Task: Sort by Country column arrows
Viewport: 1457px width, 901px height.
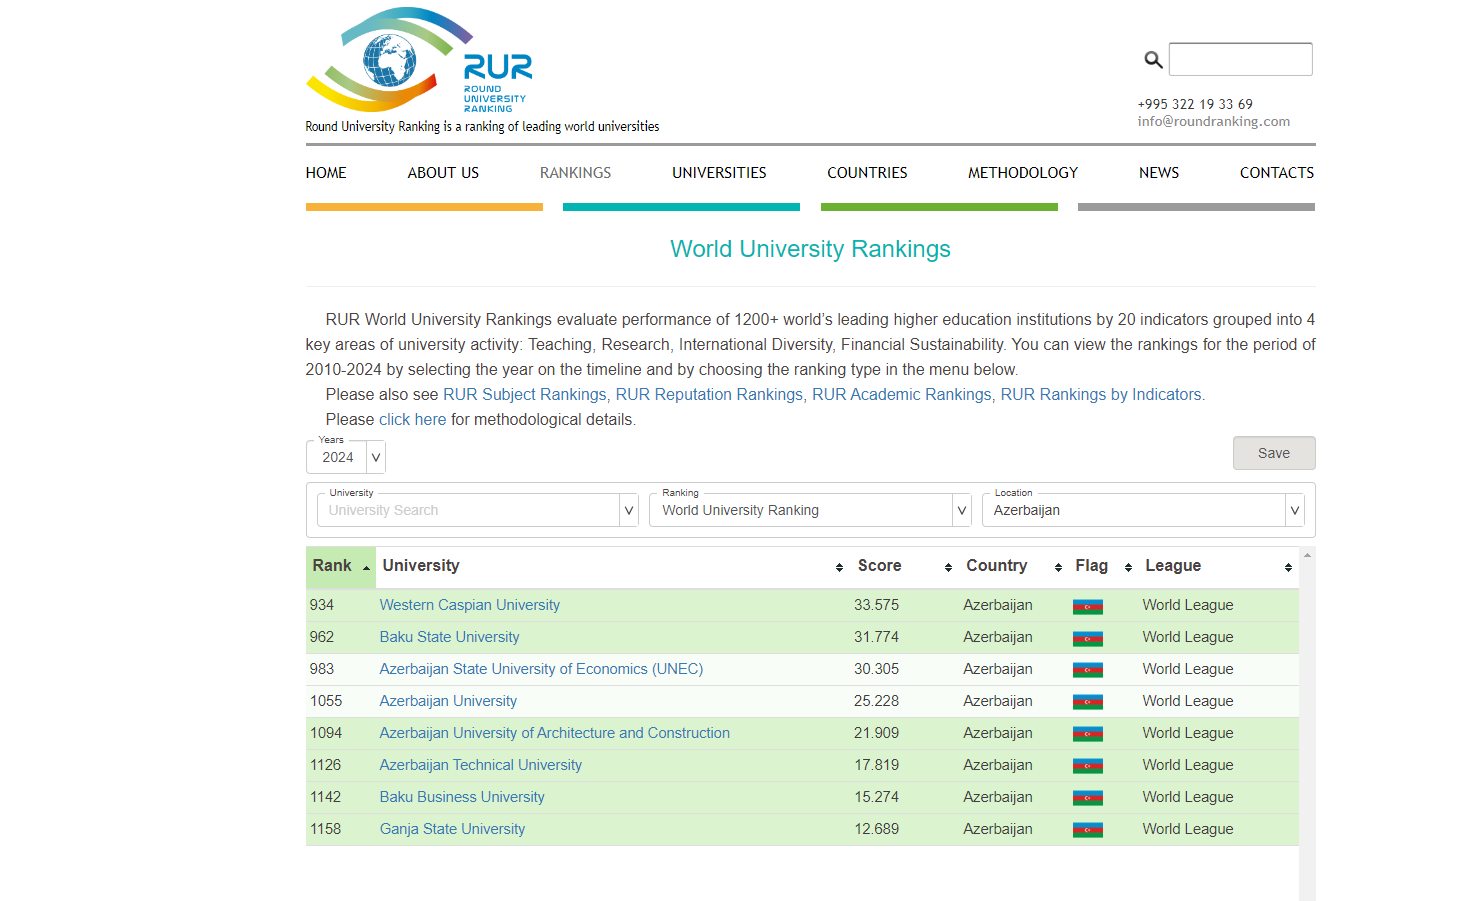Action: tap(1058, 568)
